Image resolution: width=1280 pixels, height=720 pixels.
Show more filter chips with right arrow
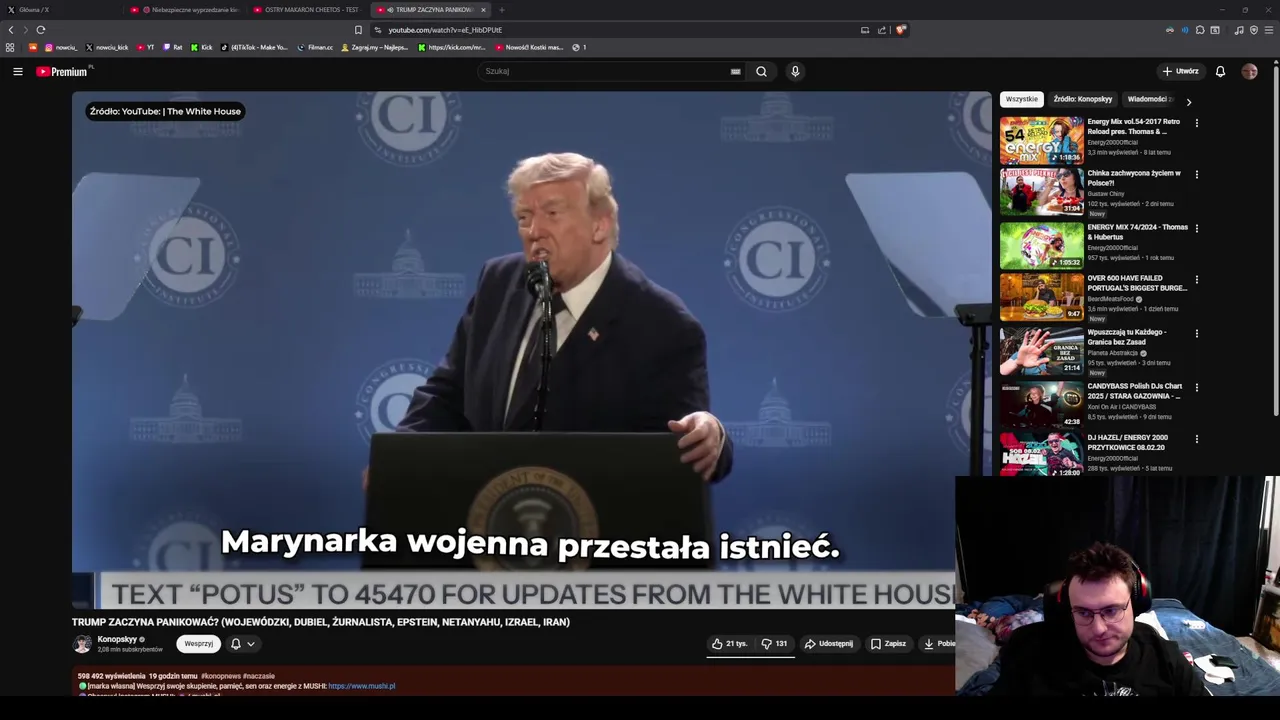tap(1188, 101)
